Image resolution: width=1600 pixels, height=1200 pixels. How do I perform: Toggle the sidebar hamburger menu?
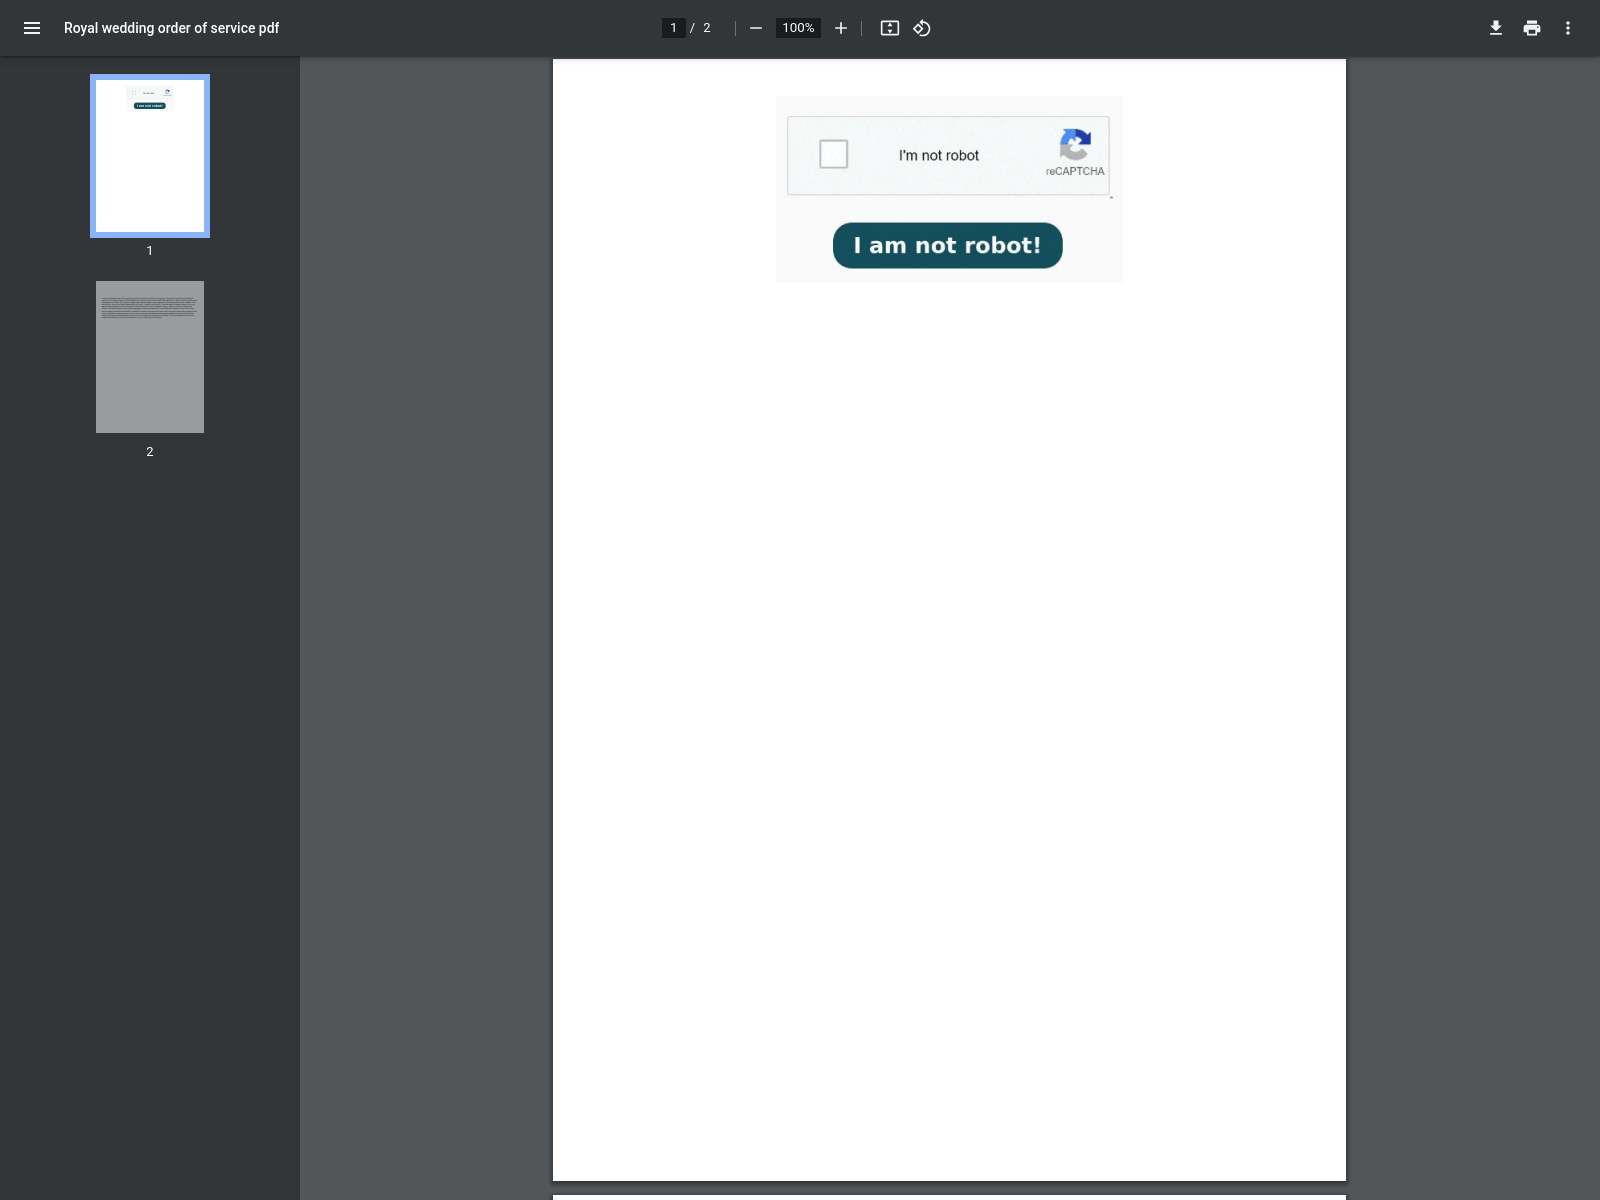[x=32, y=28]
